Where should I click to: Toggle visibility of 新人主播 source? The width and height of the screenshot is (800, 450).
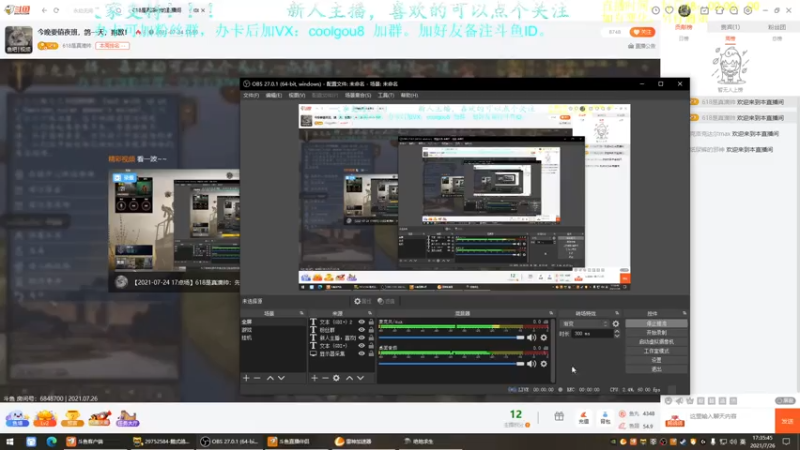pos(362,338)
